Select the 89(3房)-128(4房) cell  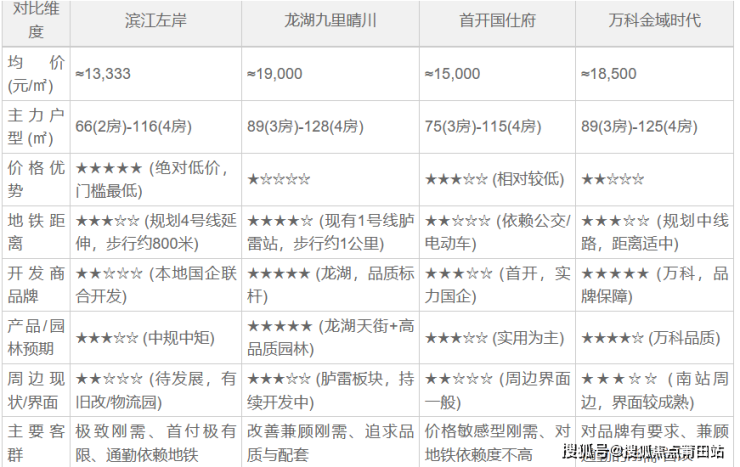[330, 126]
